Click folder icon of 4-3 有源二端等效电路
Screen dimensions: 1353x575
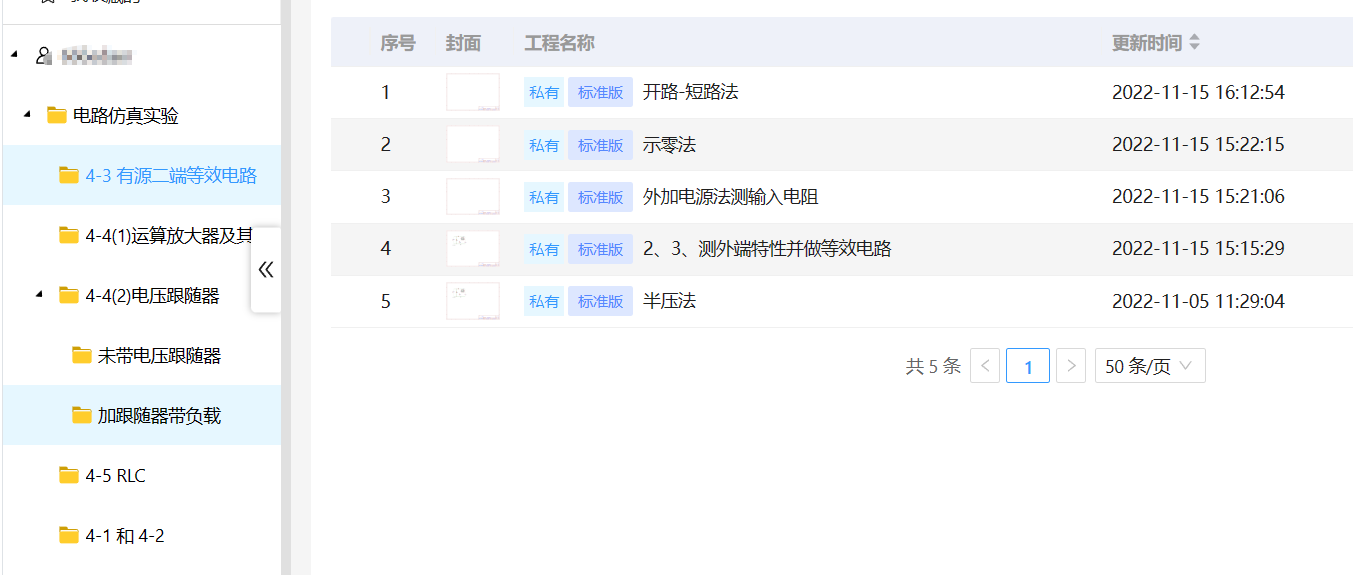pyautogui.click(x=69, y=176)
